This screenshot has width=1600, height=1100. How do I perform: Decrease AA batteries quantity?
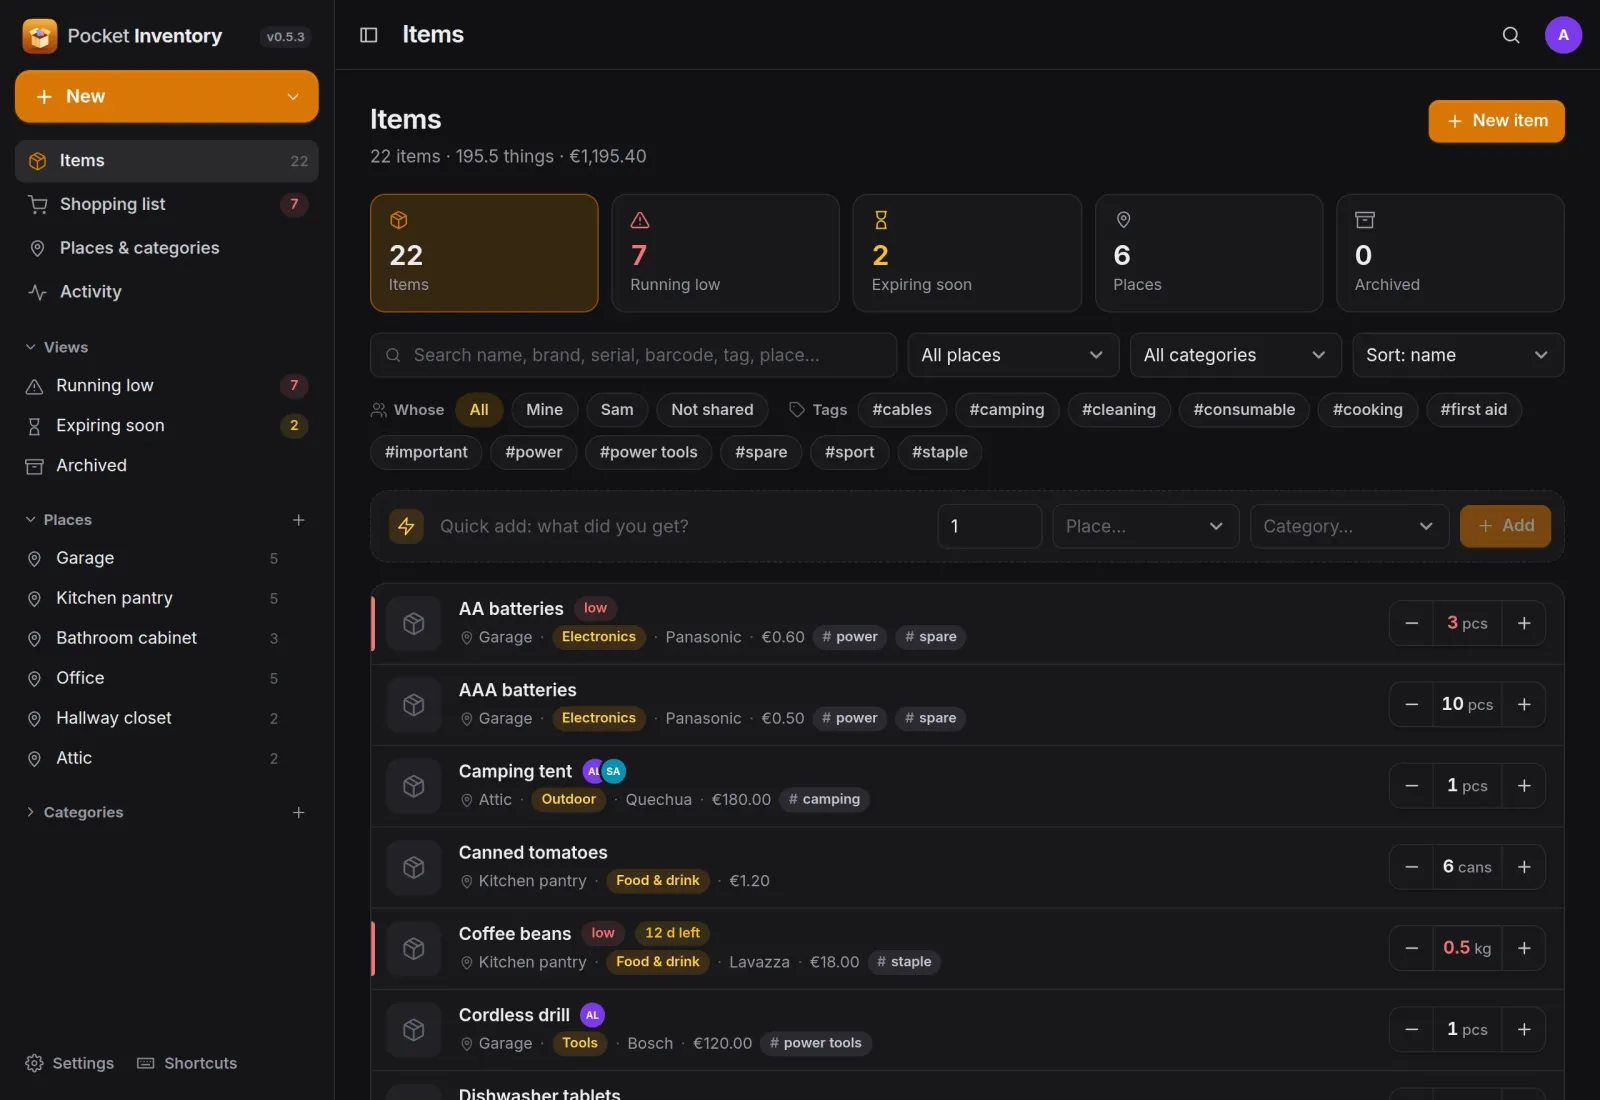point(1411,623)
